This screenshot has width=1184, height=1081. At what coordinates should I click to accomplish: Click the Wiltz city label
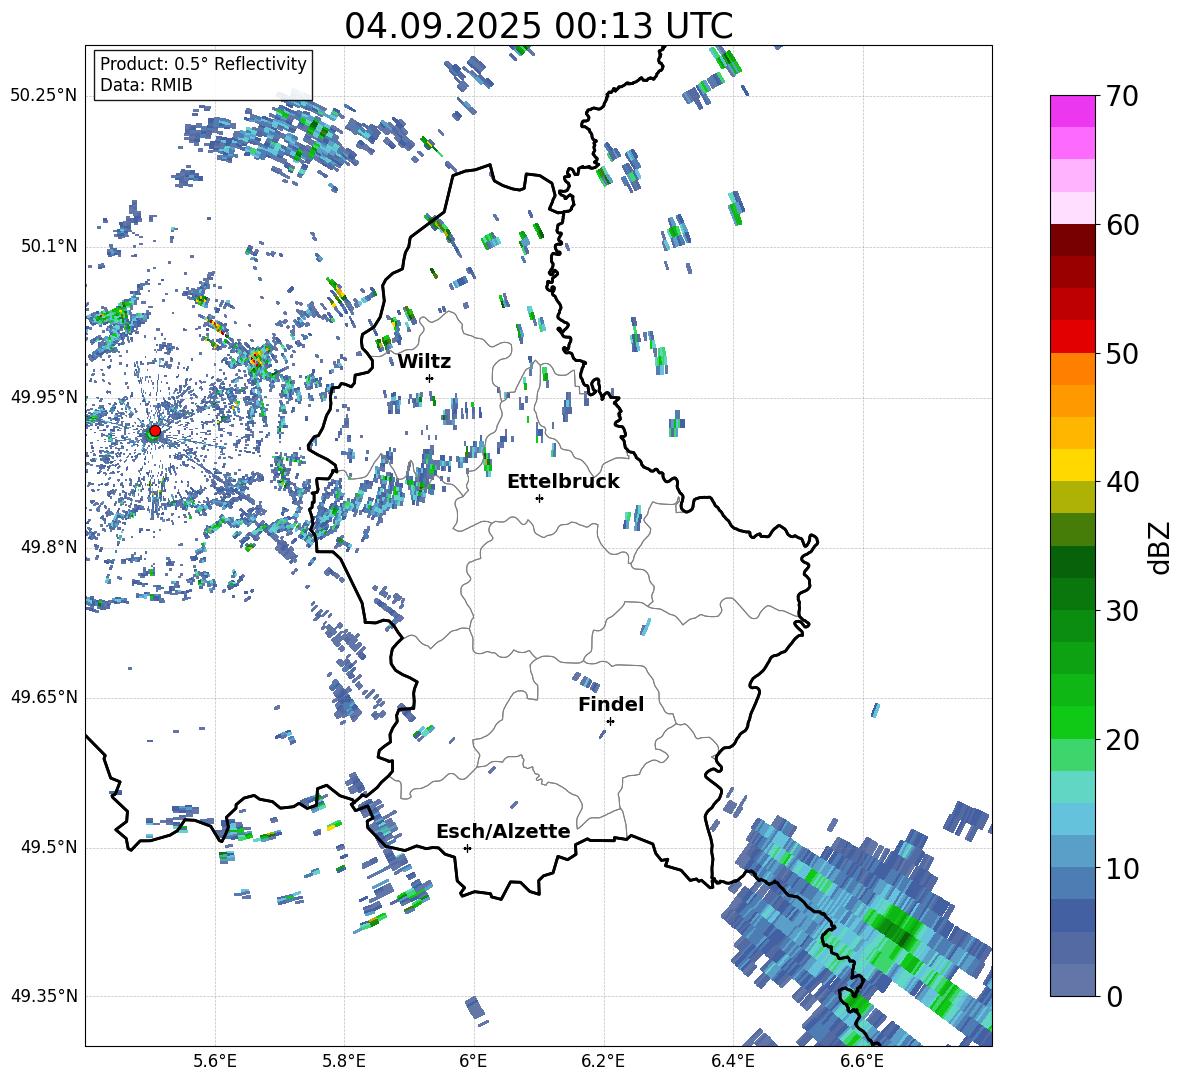[x=424, y=362]
